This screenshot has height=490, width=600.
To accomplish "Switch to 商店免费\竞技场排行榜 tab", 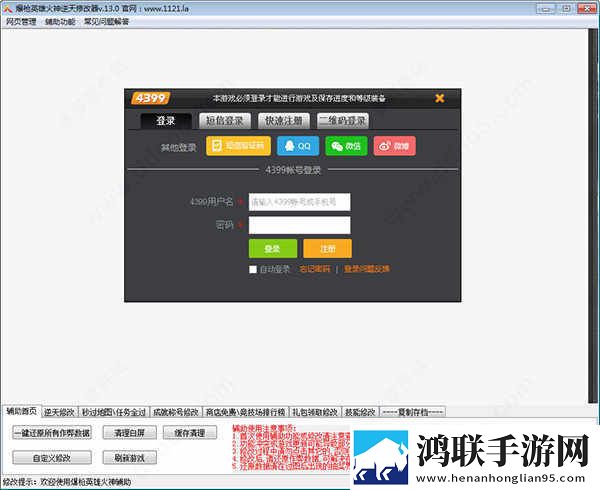I will point(245,412).
